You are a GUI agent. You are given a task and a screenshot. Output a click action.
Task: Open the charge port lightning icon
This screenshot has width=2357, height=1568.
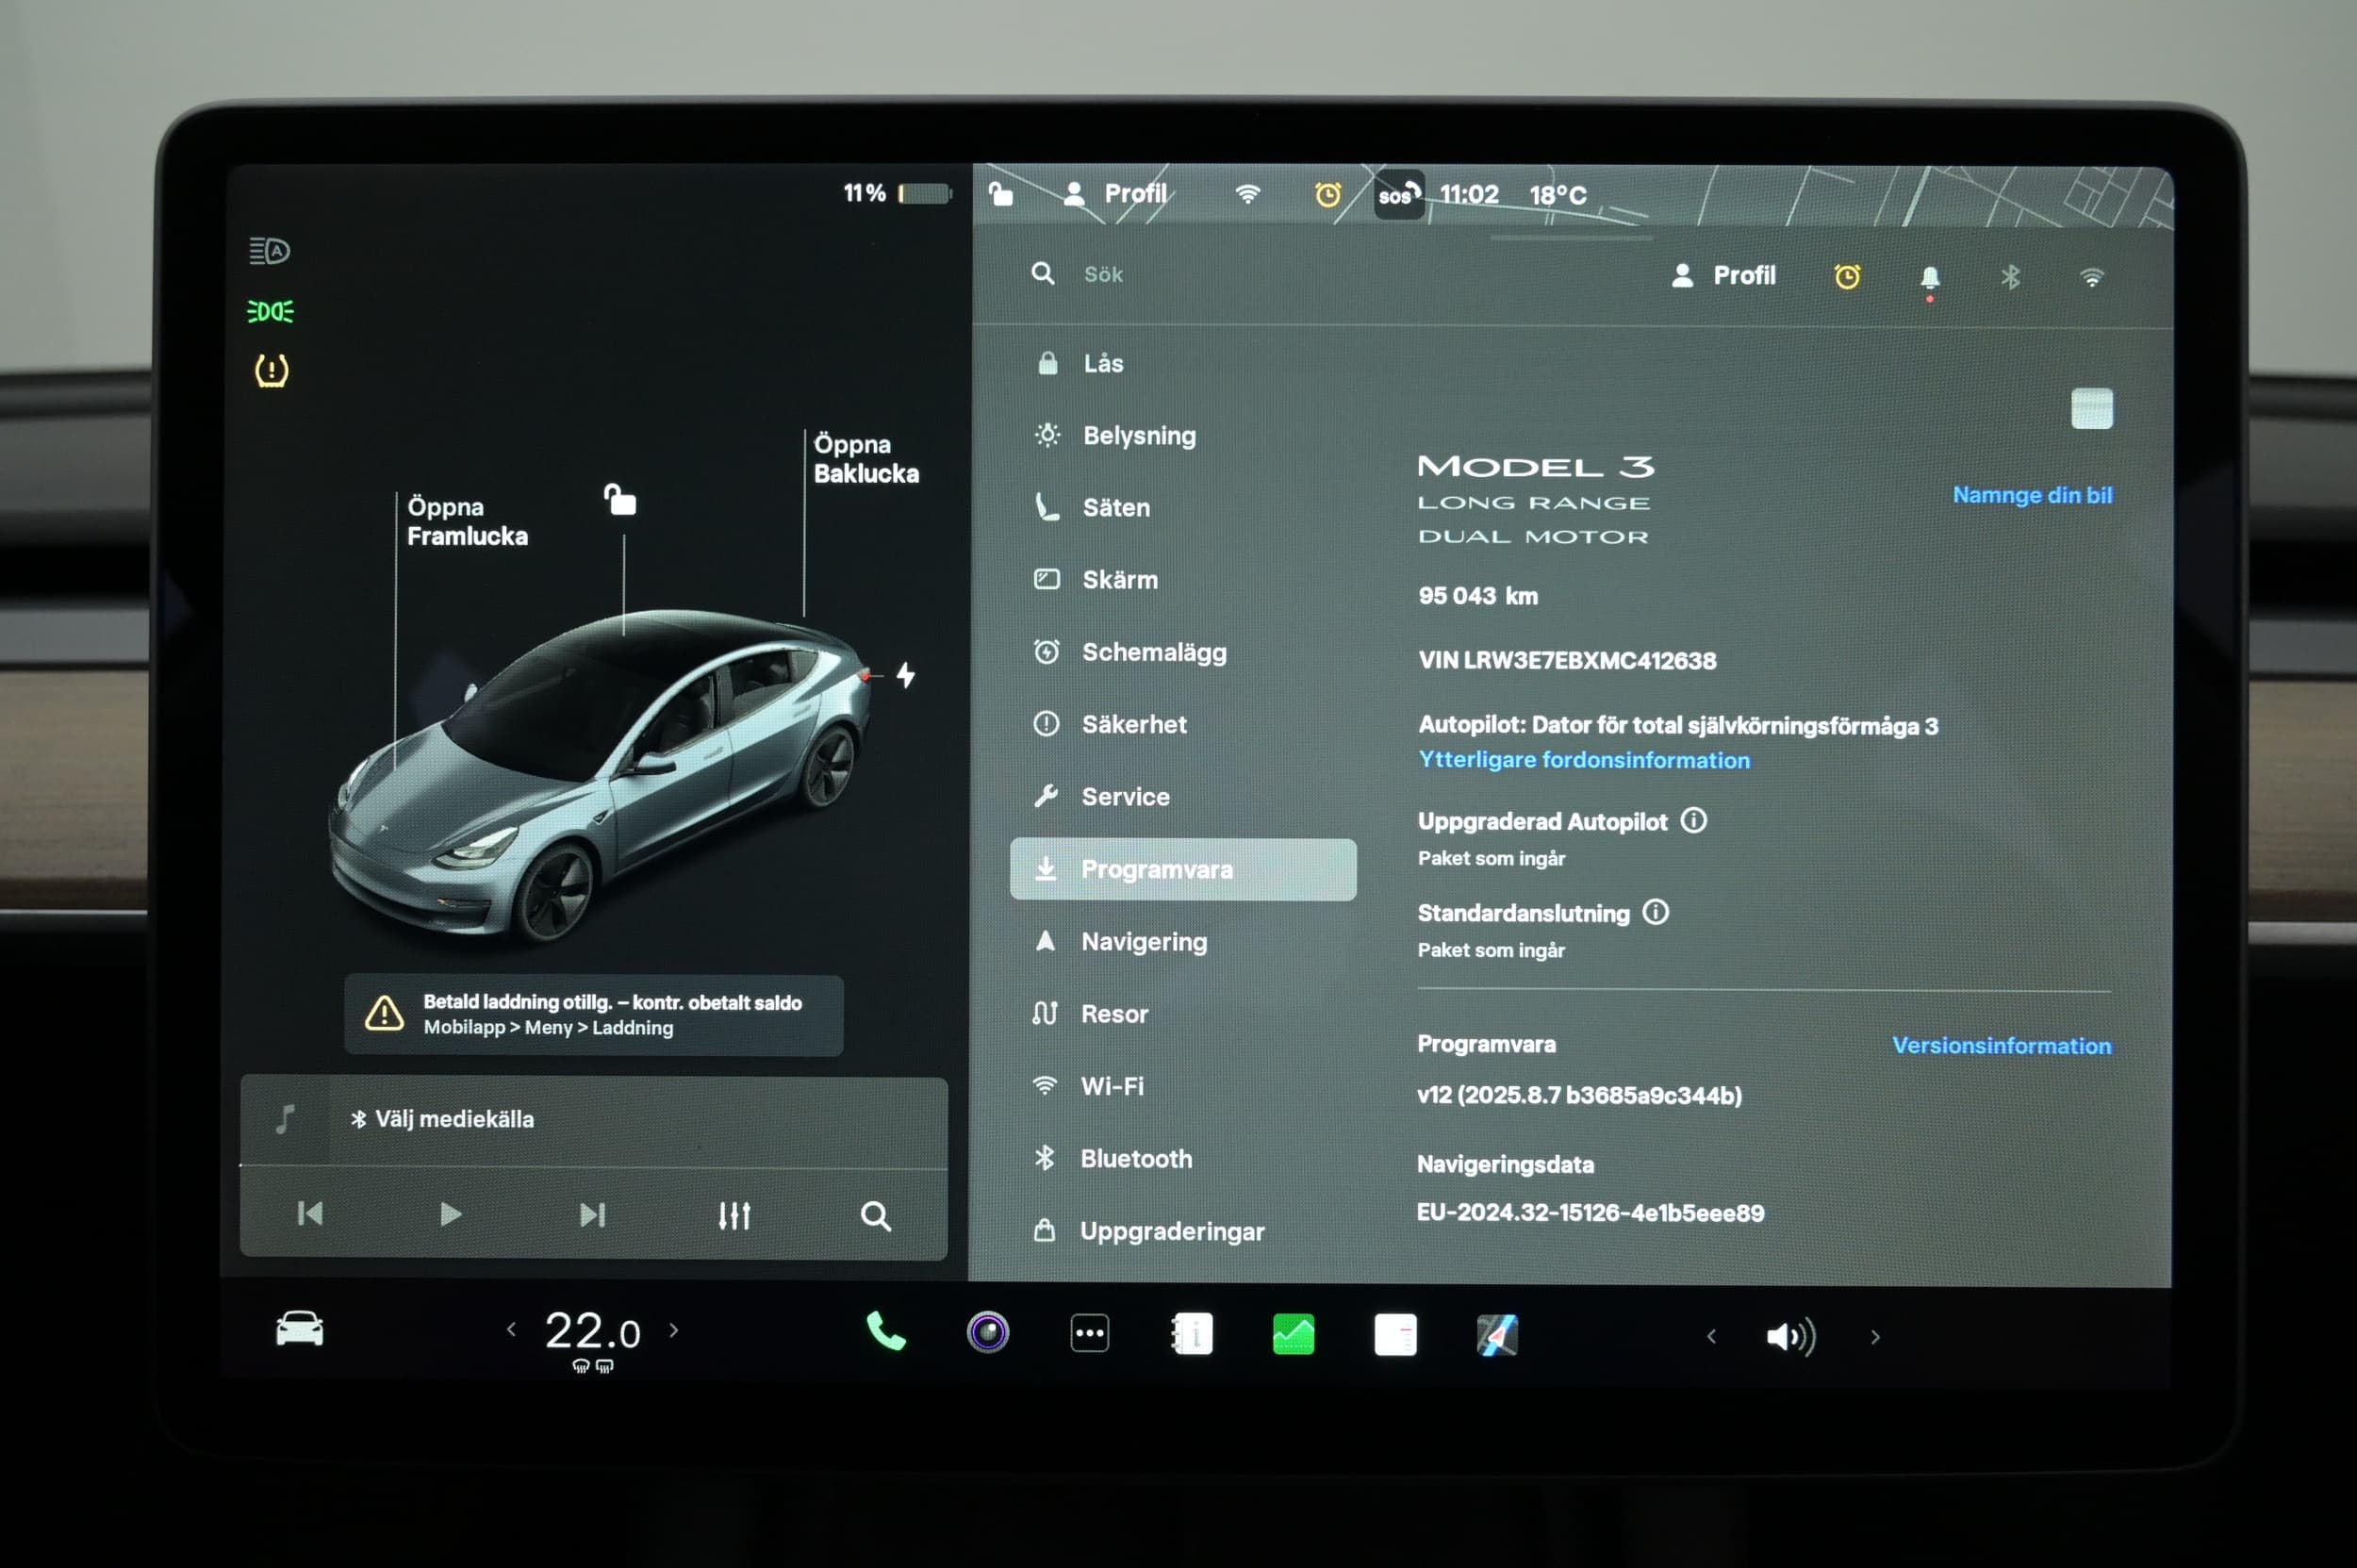click(x=906, y=675)
